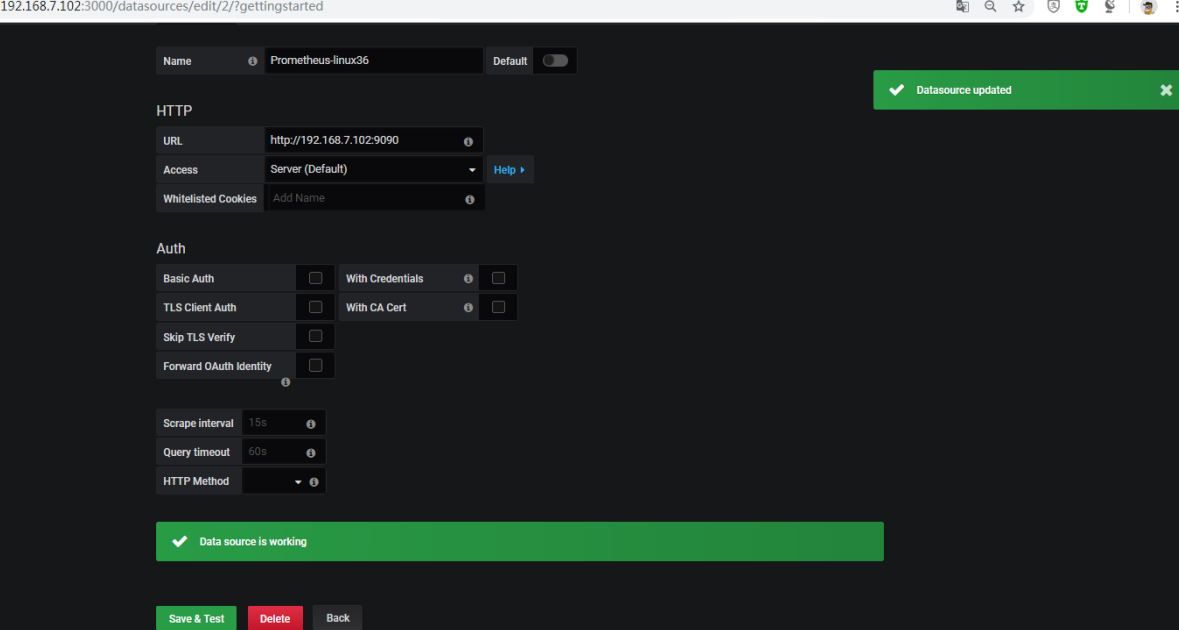The image size is (1179, 630).
Task: Click the Query timeout info icon
Action: [x=311, y=453]
